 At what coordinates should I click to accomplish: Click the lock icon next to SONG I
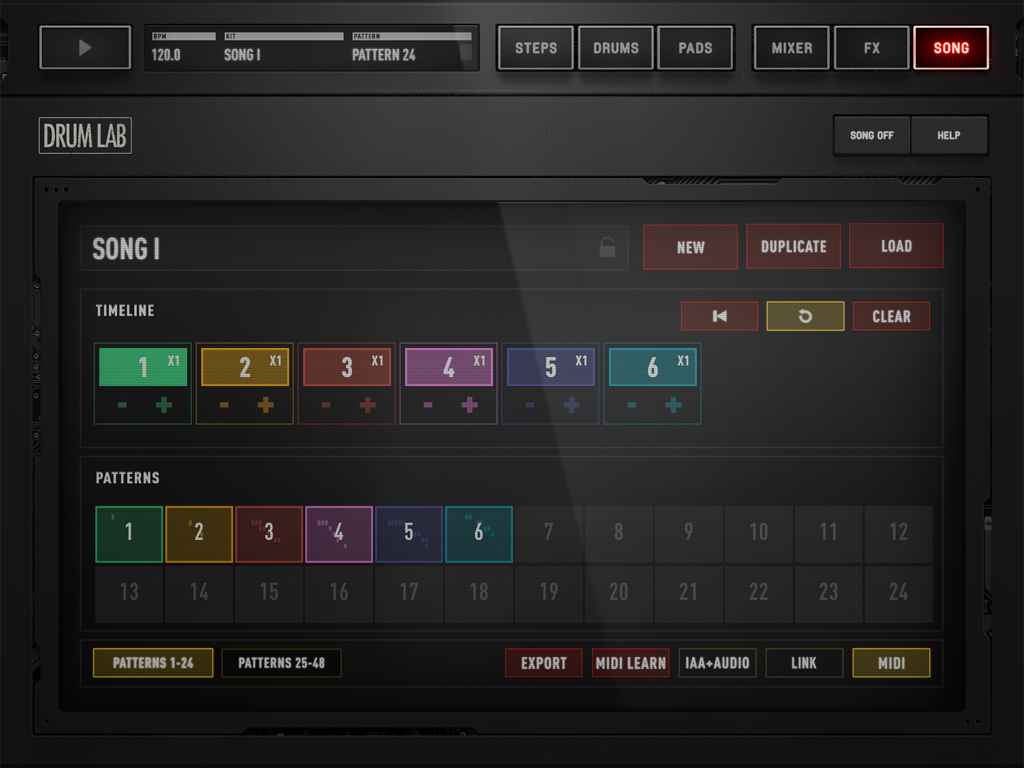pyautogui.click(x=606, y=247)
